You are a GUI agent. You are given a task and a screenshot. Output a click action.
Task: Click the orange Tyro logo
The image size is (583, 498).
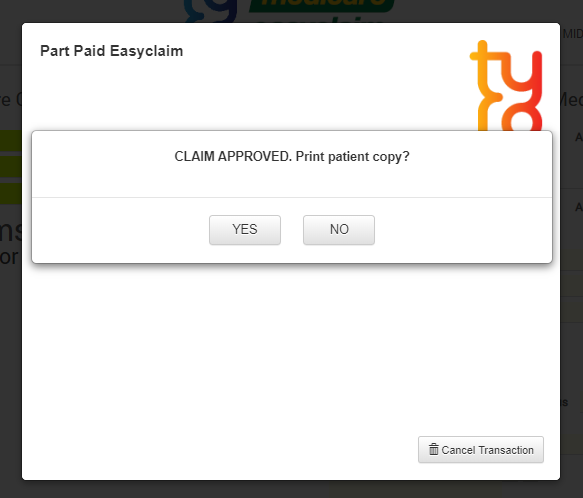click(506, 86)
